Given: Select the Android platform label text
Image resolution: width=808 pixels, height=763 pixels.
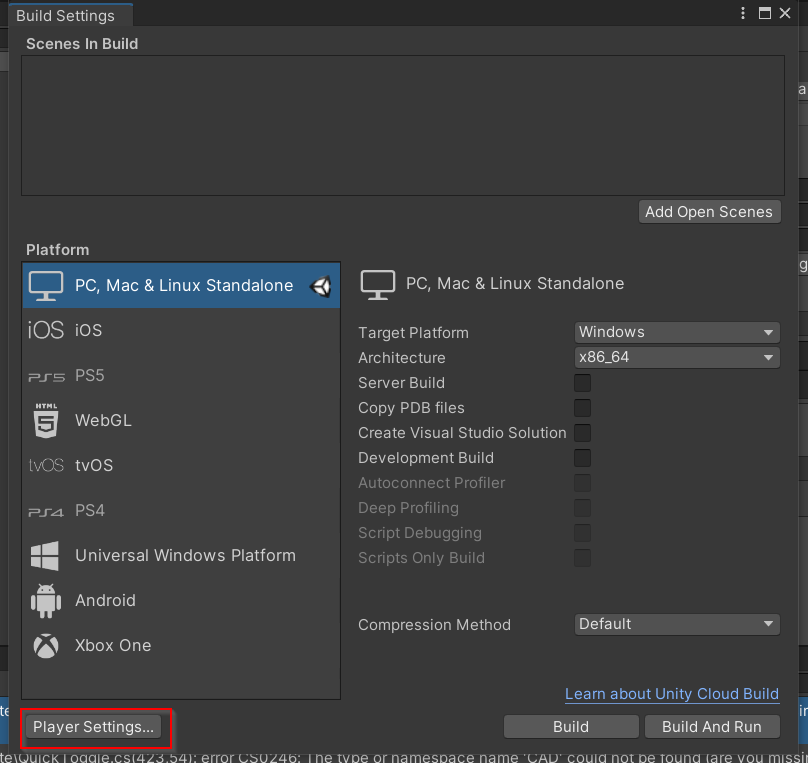Looking at the screenshot, I should coord(105,601).
